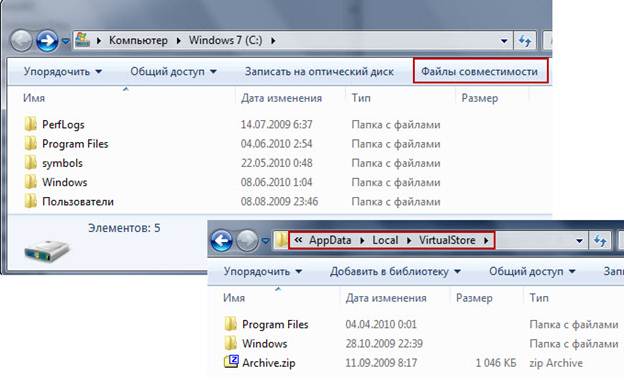Screen dimensions: 624x386
Task: Open Упорядочить menu in Windows 7 (C:) window
Action: (x=63, y=72)
